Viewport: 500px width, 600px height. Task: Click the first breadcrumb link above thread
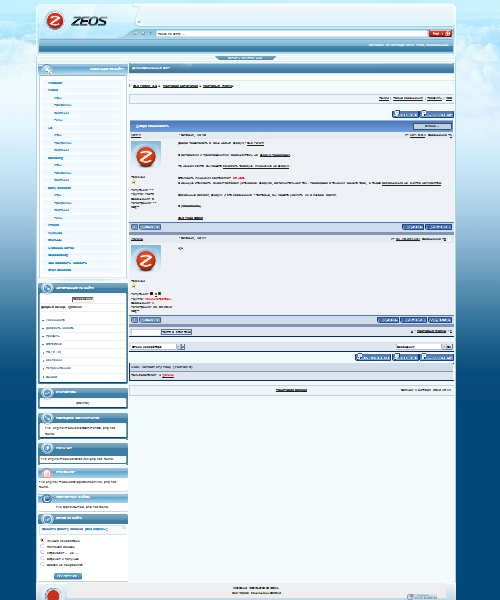[x=145, y=86]
